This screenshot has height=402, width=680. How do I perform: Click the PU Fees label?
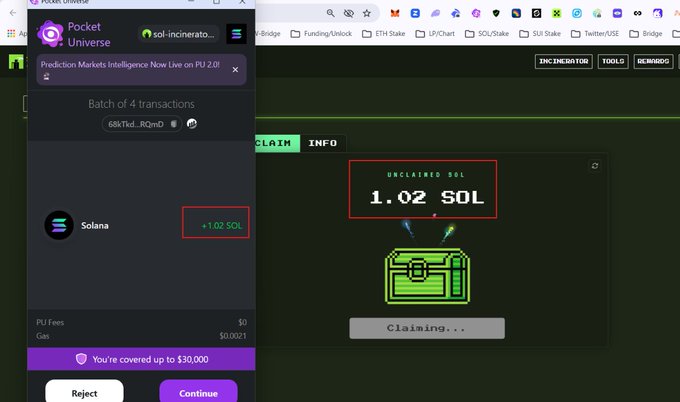tap(50, 322)
